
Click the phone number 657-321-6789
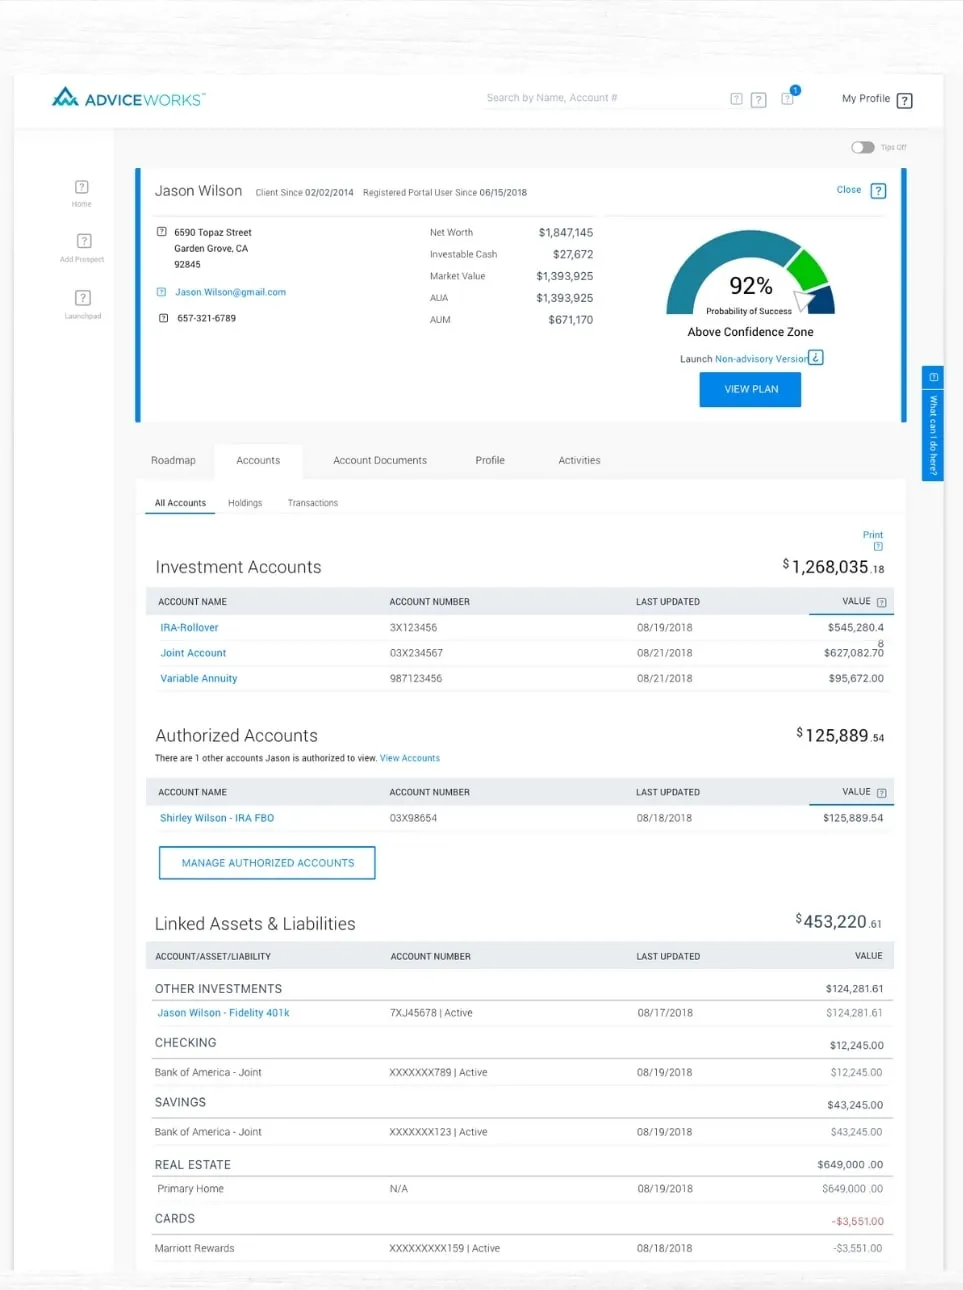point(206,318)
